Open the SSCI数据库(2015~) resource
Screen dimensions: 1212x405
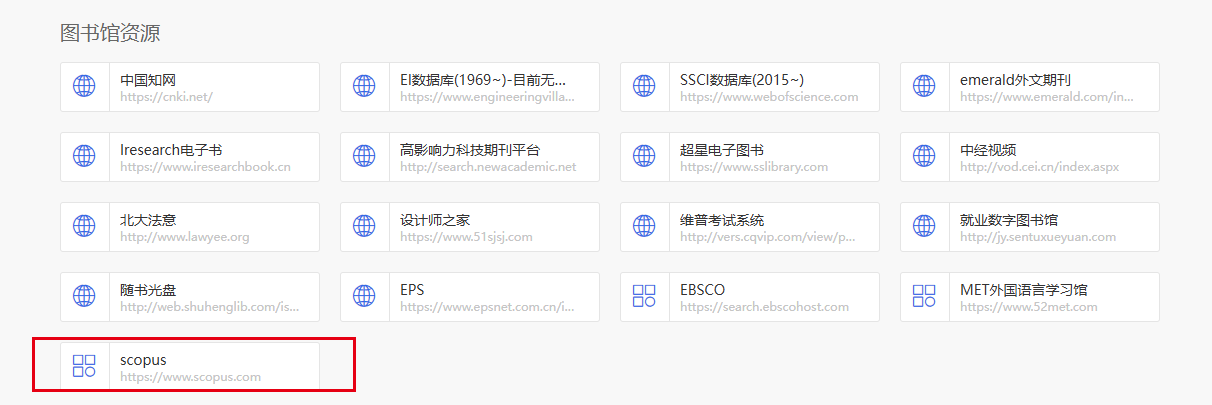coord(742,80)
